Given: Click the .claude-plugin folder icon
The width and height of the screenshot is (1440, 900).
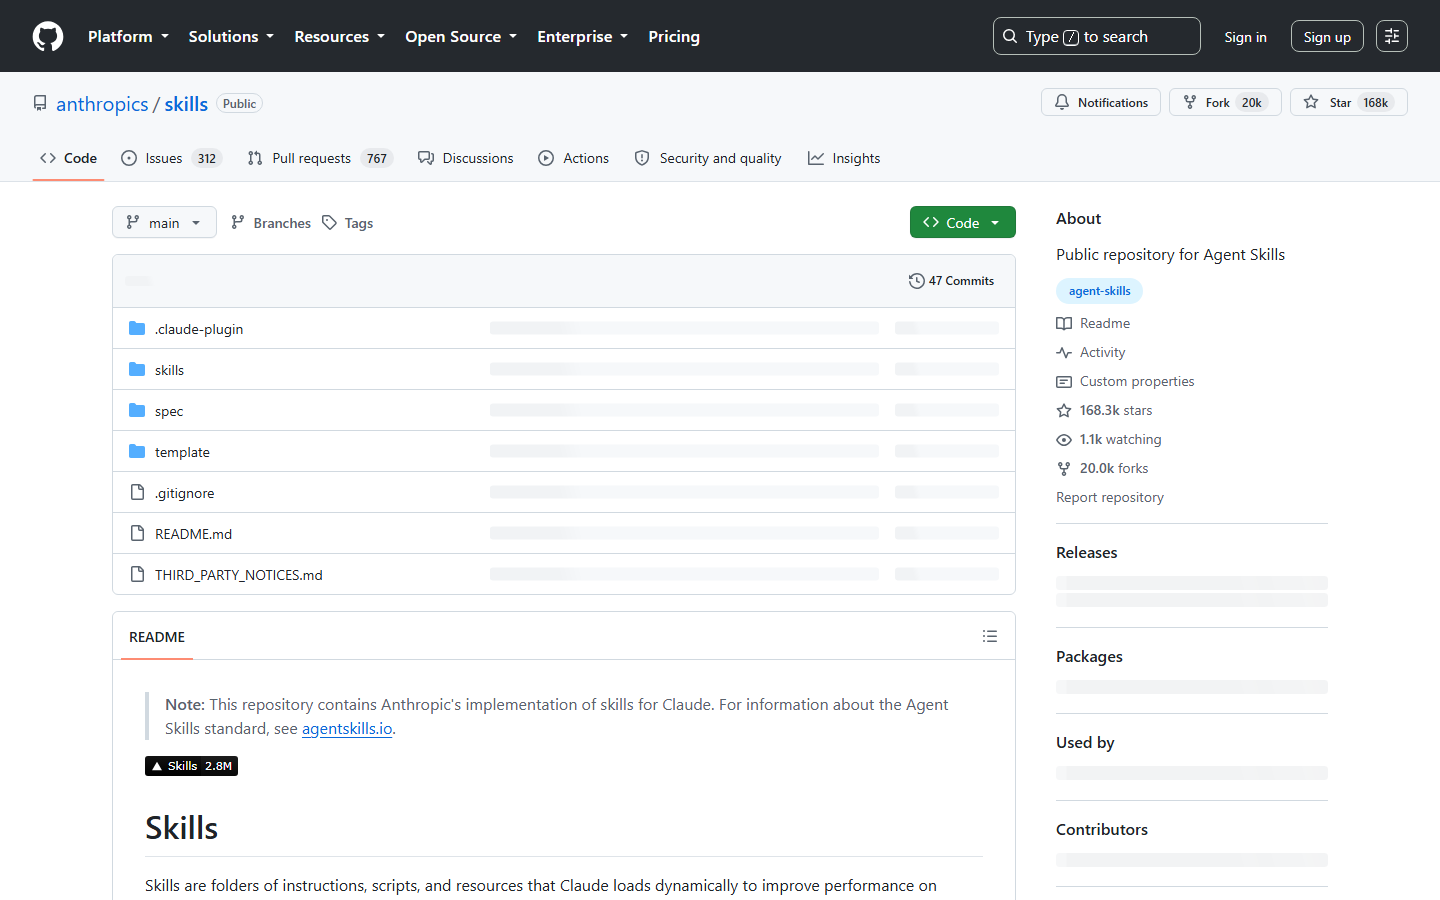Looking at the screenshot, I should coord(137,328).
